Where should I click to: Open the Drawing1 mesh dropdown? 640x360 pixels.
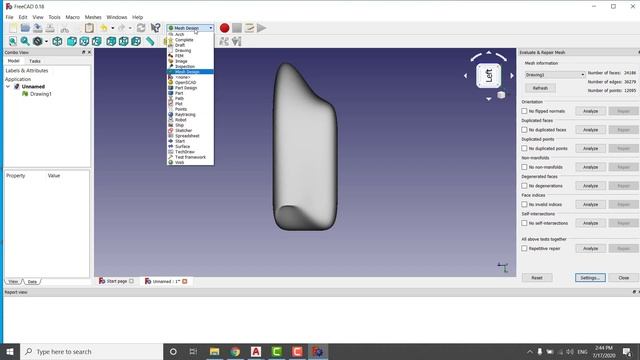pos(554,75)
